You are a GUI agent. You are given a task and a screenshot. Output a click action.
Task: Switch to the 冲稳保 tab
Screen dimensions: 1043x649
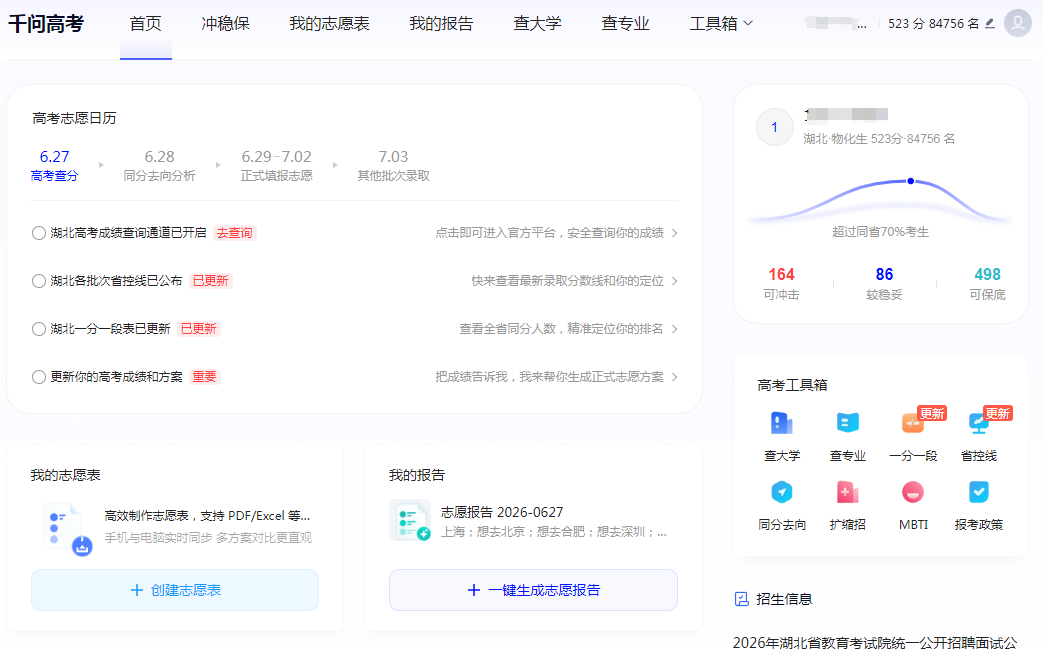tap(225, 23)
